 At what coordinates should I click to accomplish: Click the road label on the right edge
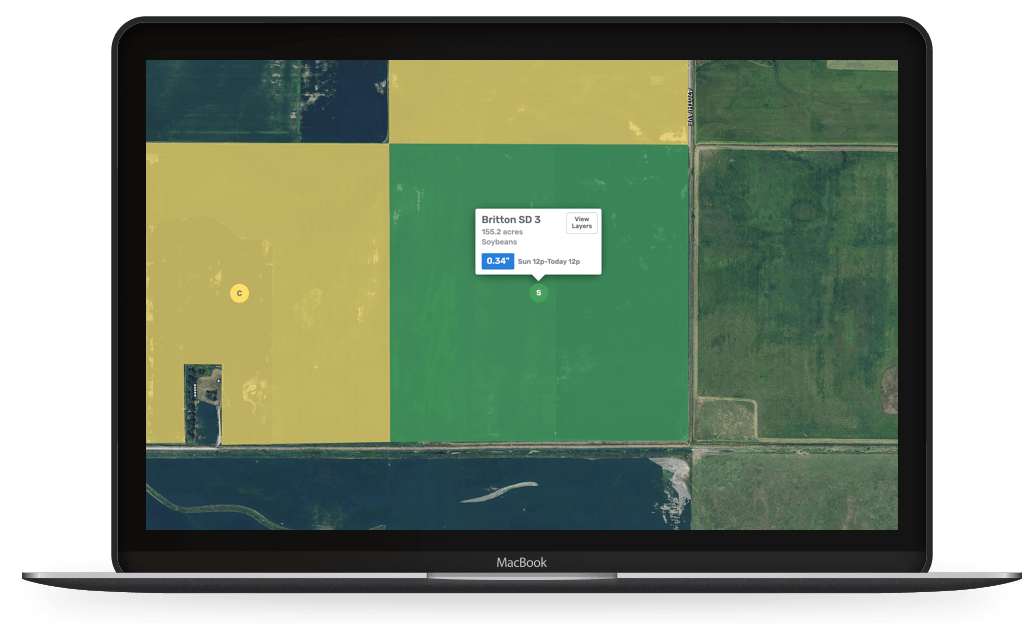692,105
